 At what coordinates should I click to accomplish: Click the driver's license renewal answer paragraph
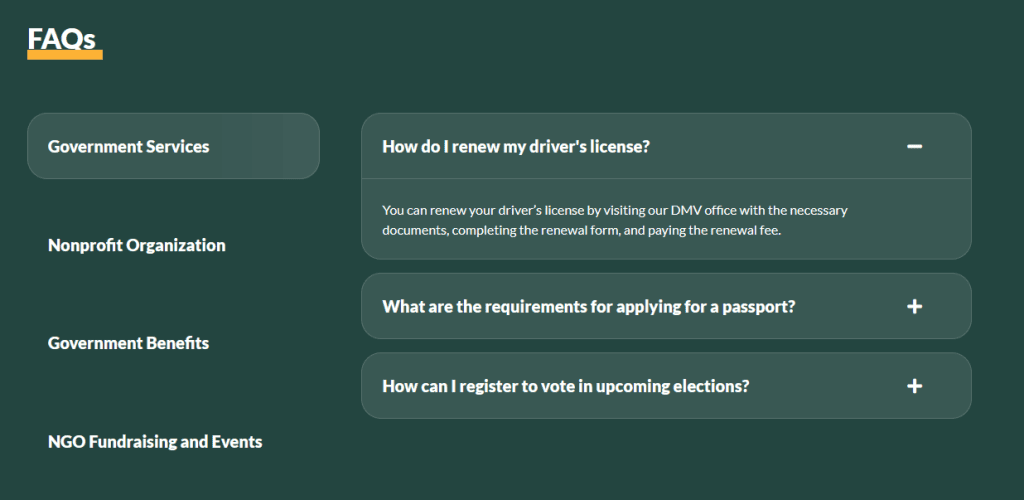615,220
